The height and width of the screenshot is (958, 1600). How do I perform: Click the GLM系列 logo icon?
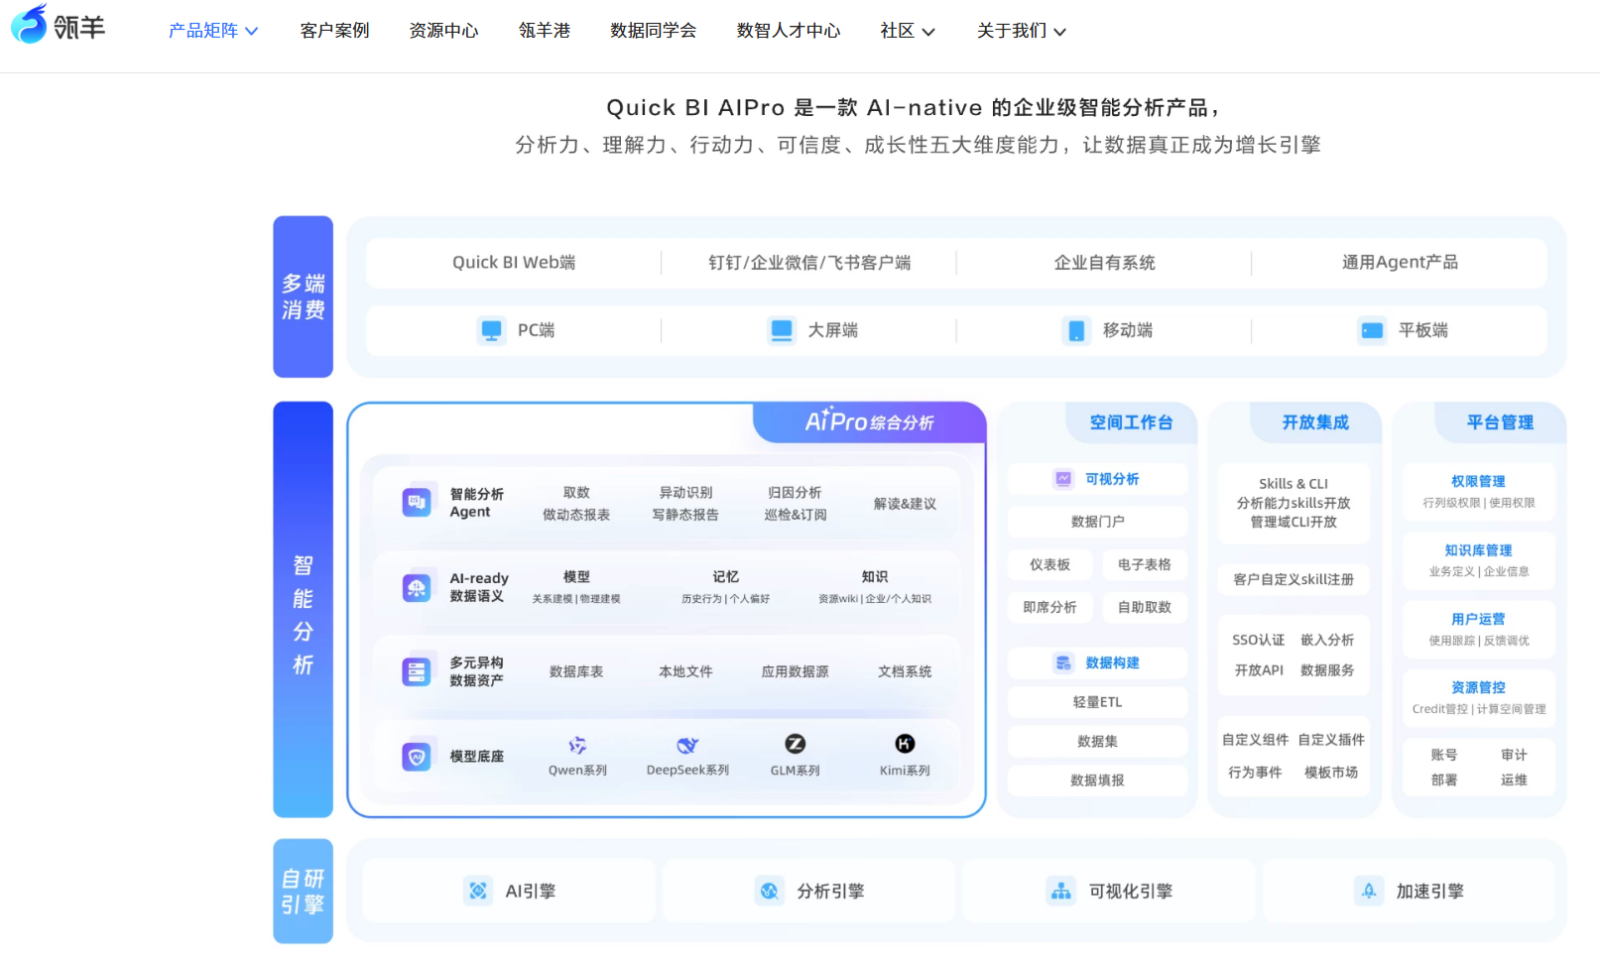pyautogui.click(x=795, y=743)
